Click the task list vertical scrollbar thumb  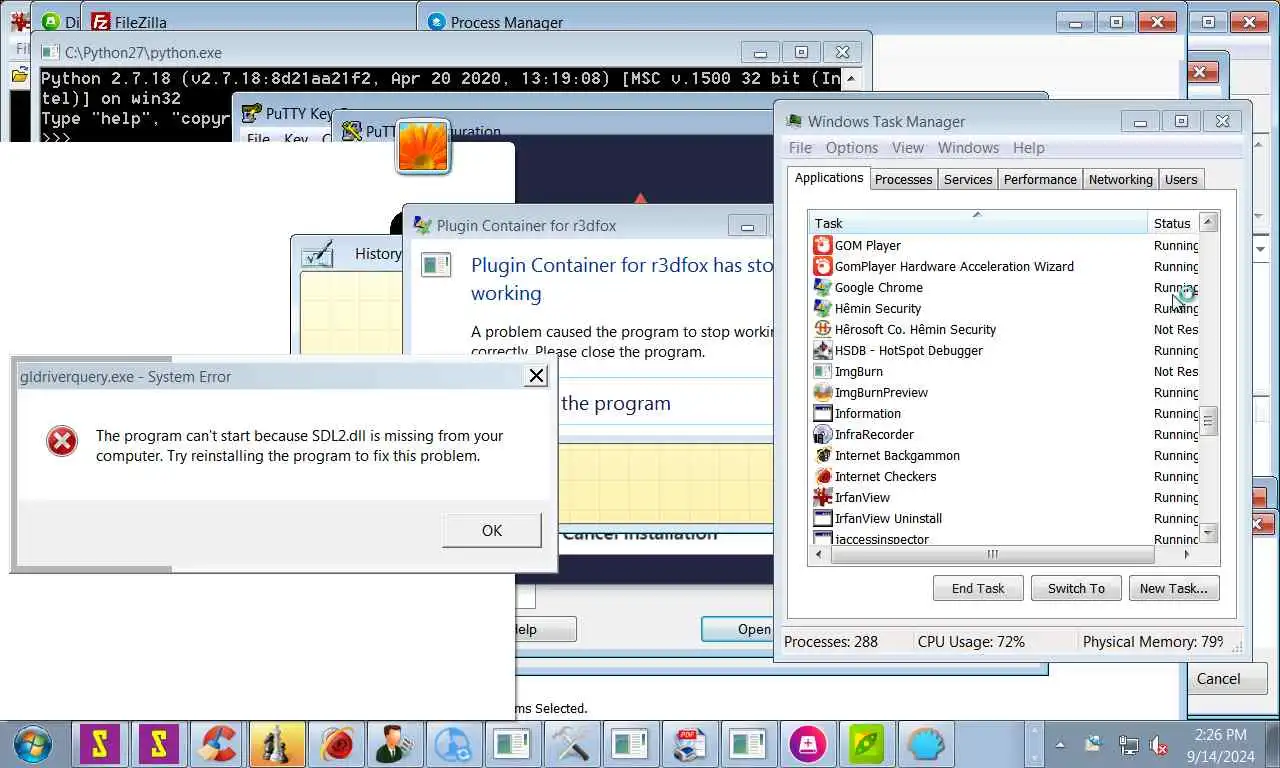coord(1208,420)
